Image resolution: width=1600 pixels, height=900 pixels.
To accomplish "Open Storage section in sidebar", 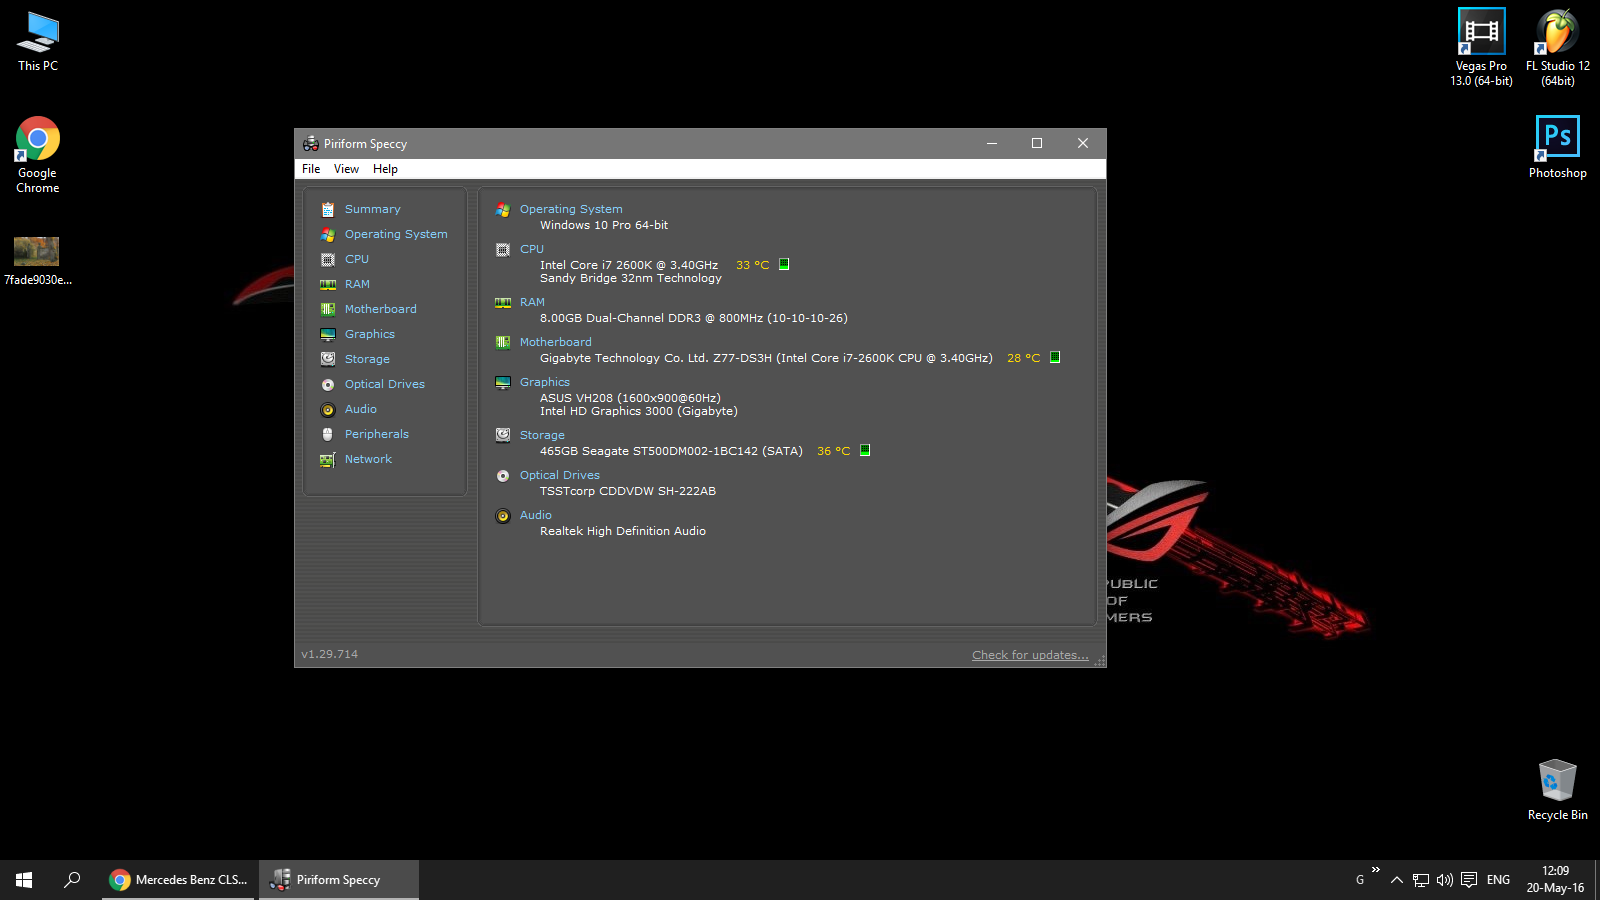I will click(367, 359).
